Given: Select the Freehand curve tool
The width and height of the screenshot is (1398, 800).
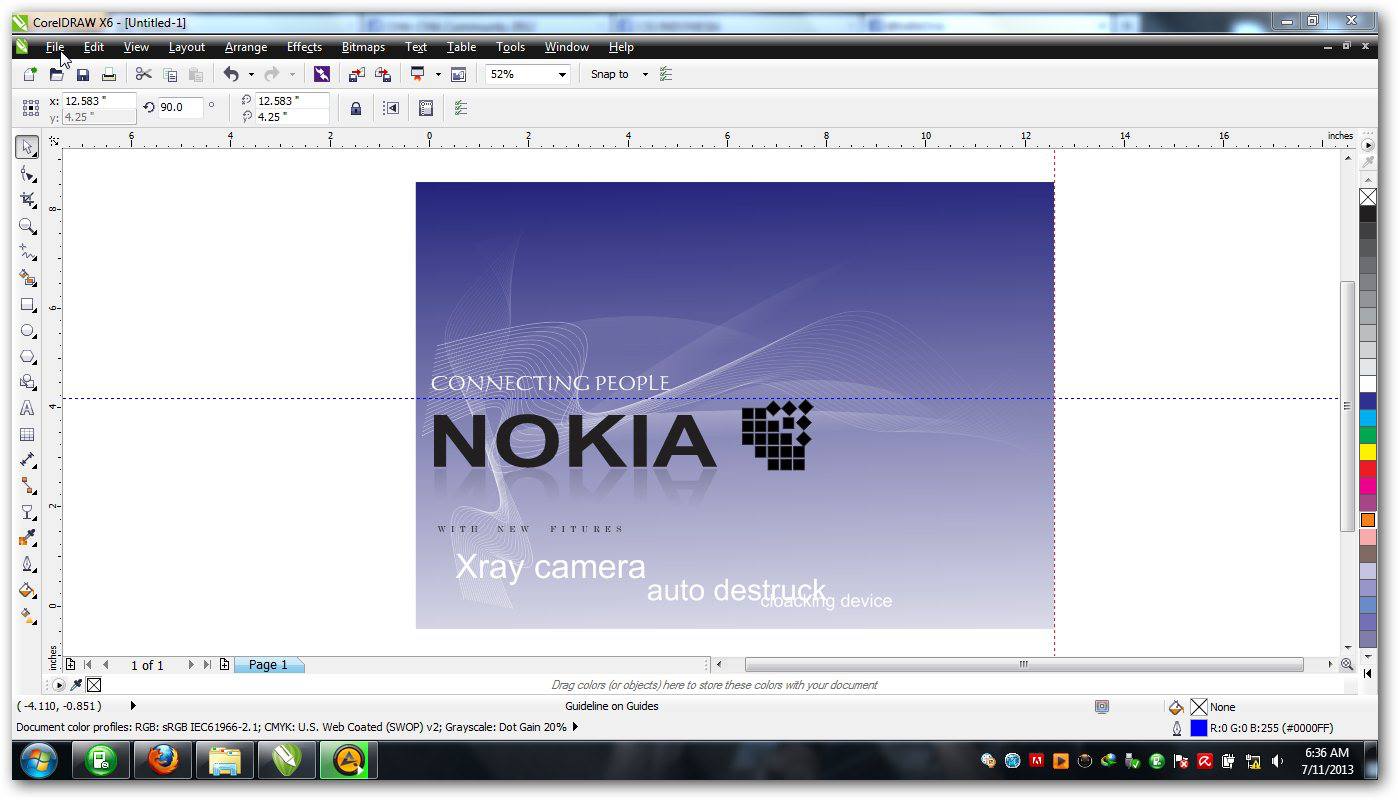Looking at the screenshot, I should click(27, 252).
